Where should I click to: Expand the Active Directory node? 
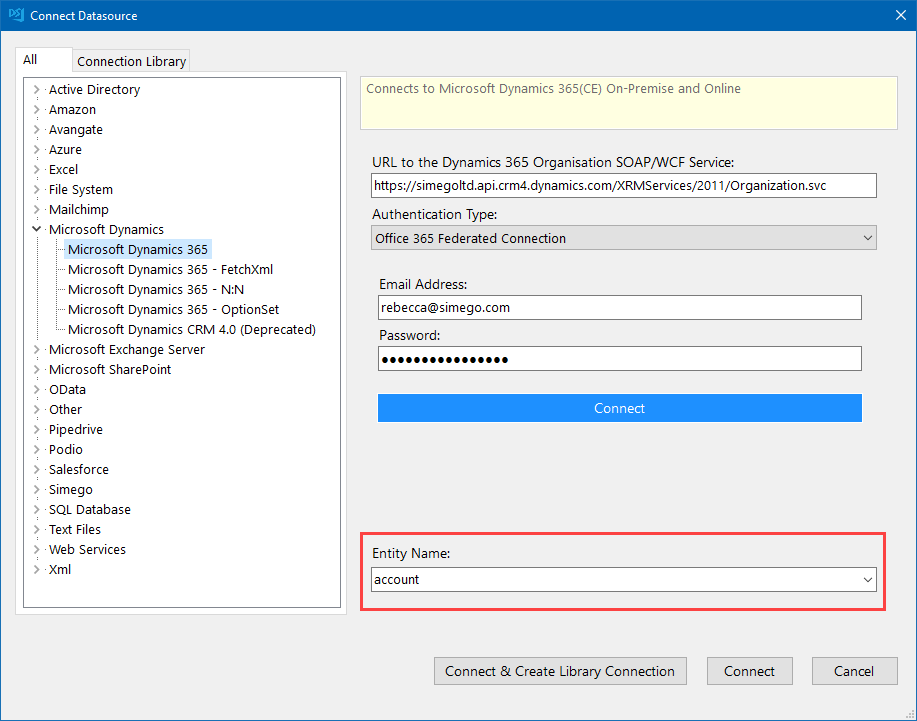[x=36, y=89]
